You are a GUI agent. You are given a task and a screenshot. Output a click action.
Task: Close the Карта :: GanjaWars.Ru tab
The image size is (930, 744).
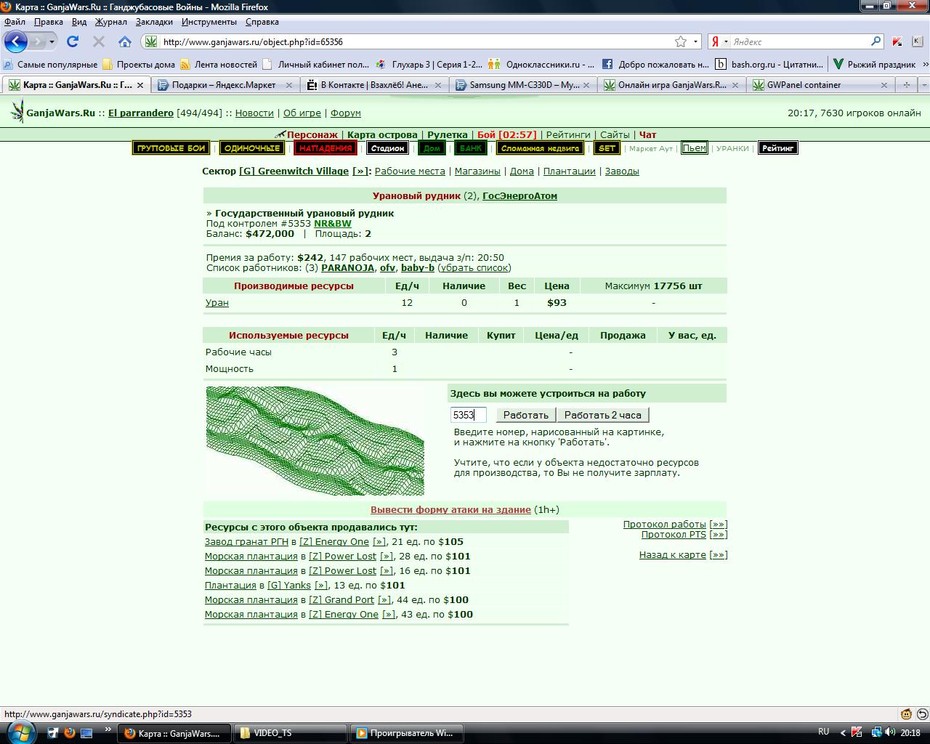point(140,85)
